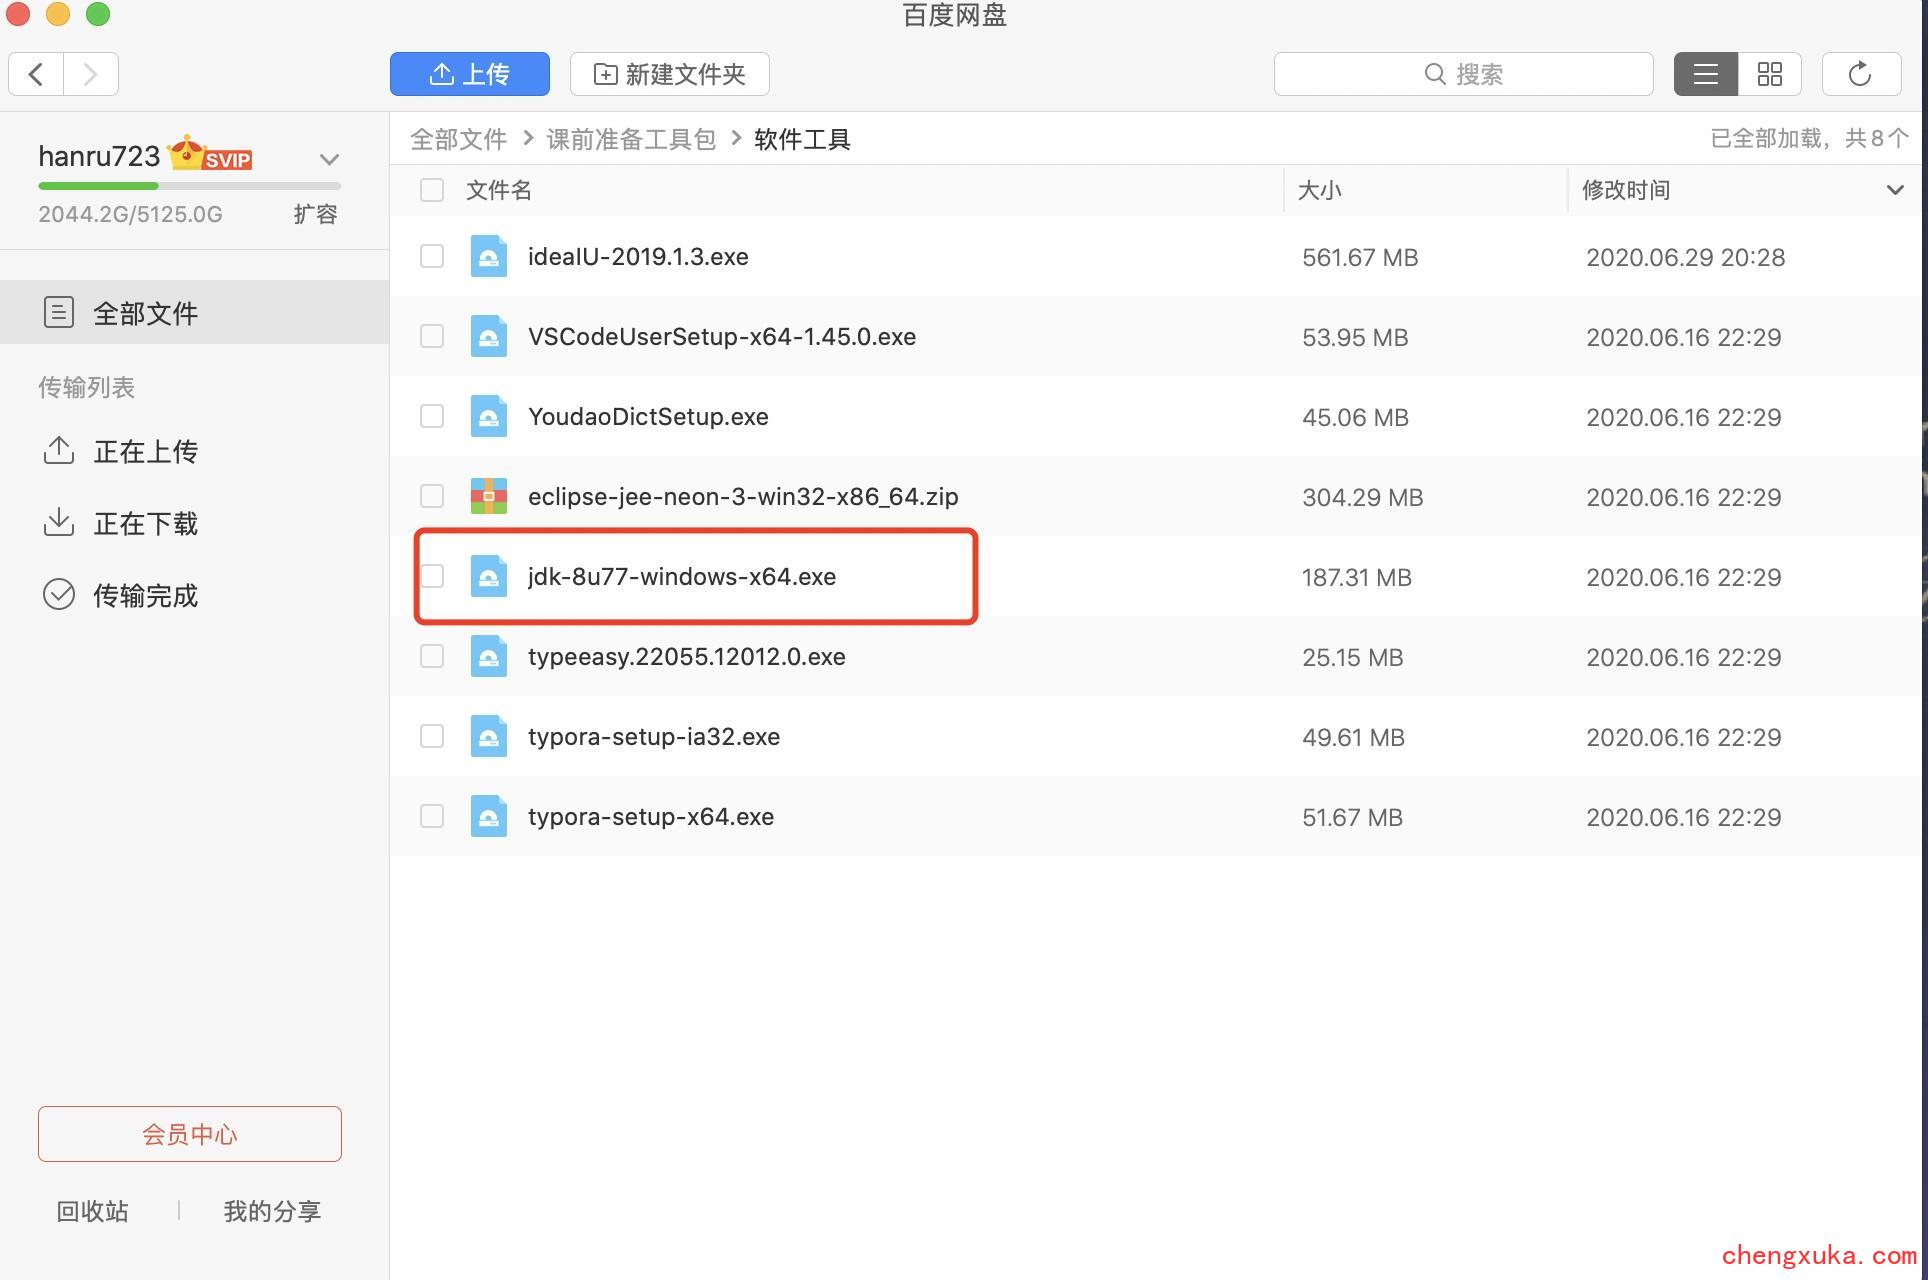The image size is (1928, 1280).
Task: Click the 全部文件 document icon in the sidebar
Action: [59, 313]
